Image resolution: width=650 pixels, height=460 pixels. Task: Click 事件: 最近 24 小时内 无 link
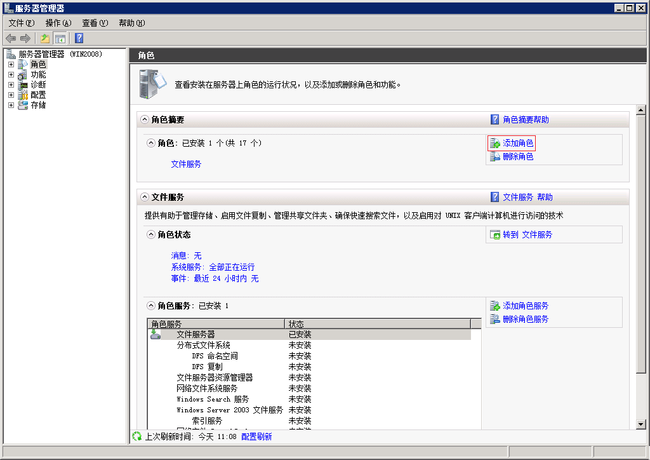click(x=215, y=278)
